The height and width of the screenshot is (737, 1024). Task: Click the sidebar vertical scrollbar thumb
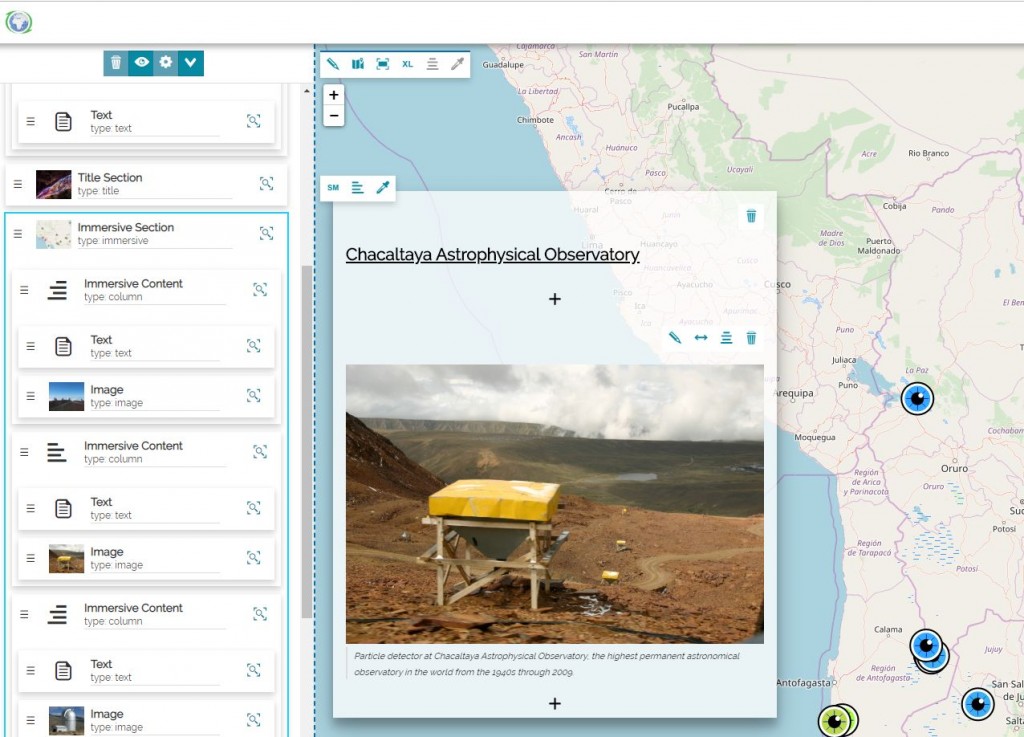click(307, 442)
